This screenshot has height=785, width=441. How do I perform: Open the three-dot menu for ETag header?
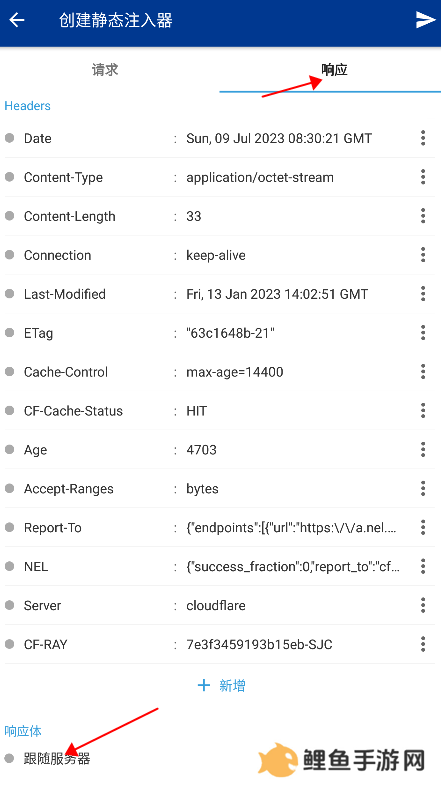click(x=423, y=333)
